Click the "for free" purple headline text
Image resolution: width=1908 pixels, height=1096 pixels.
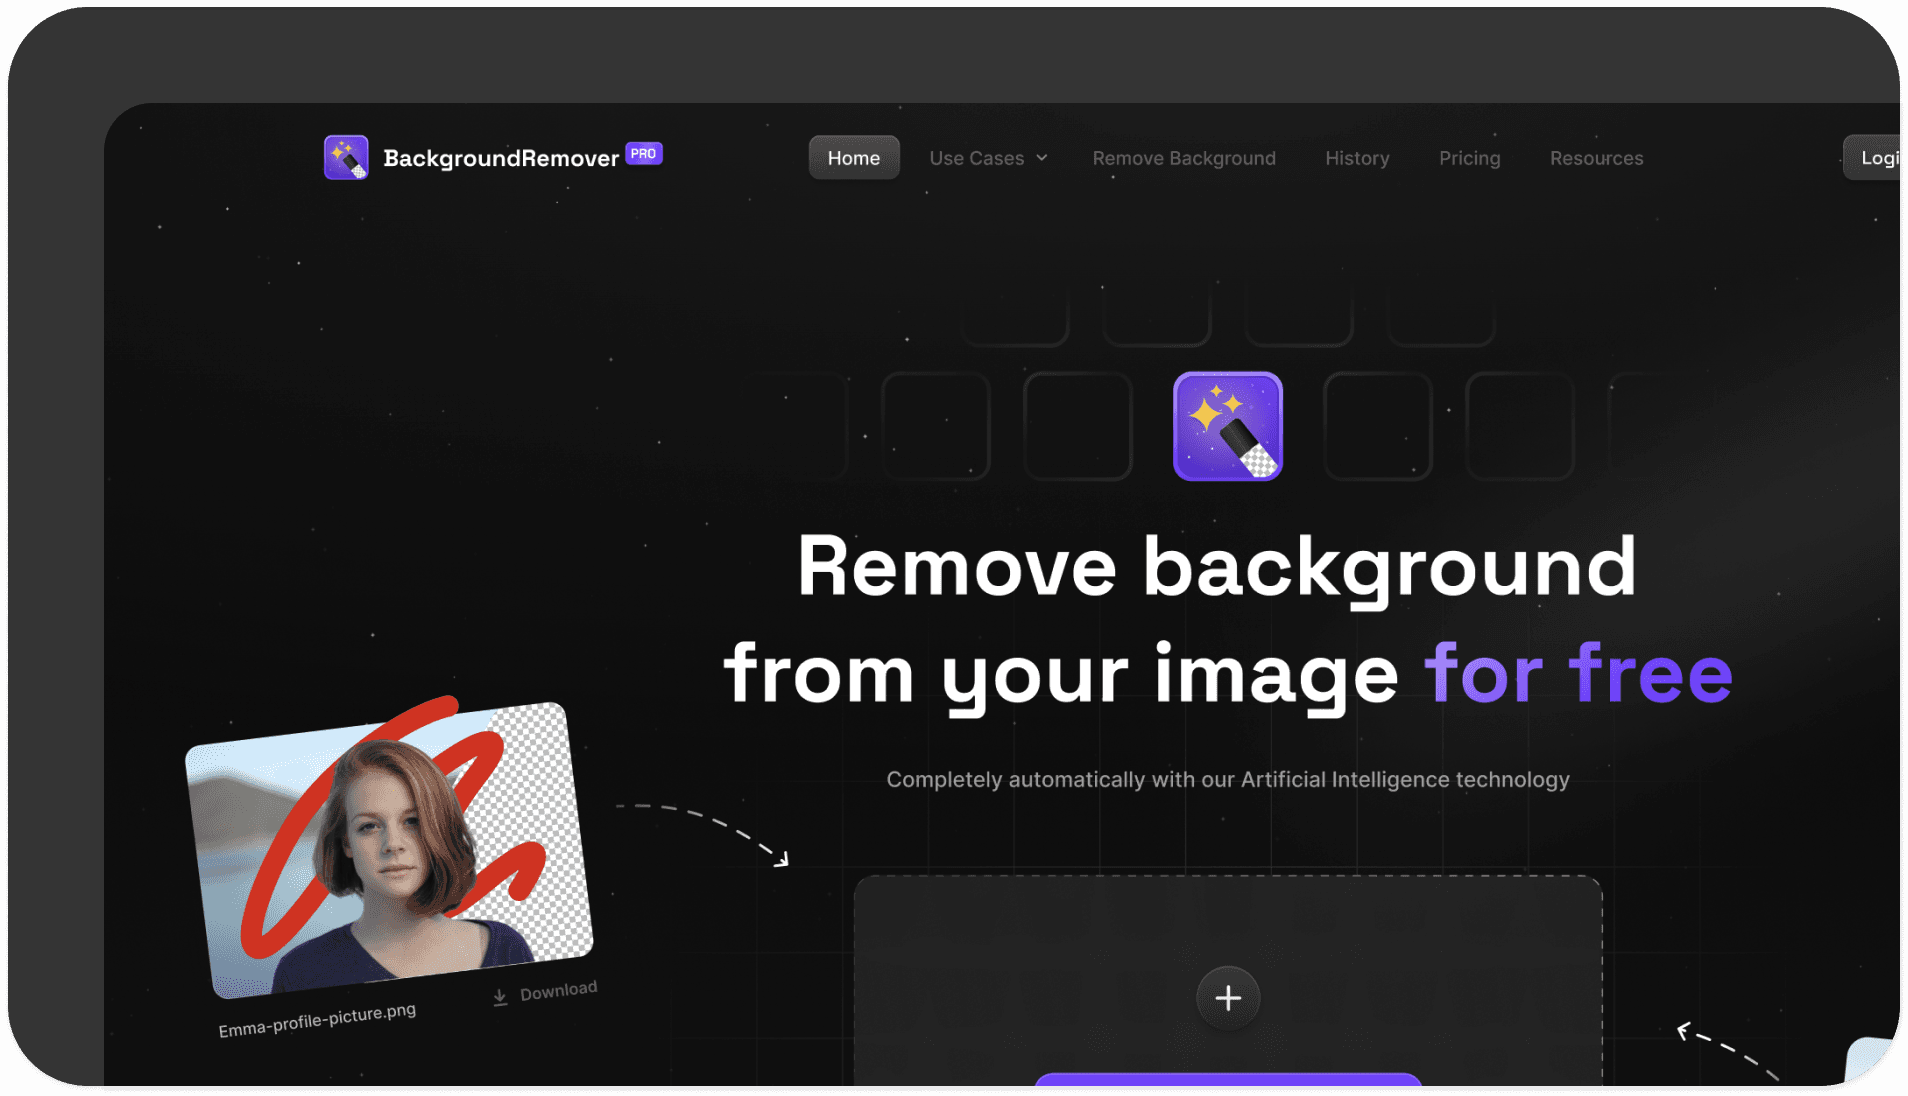point(1578,674)
